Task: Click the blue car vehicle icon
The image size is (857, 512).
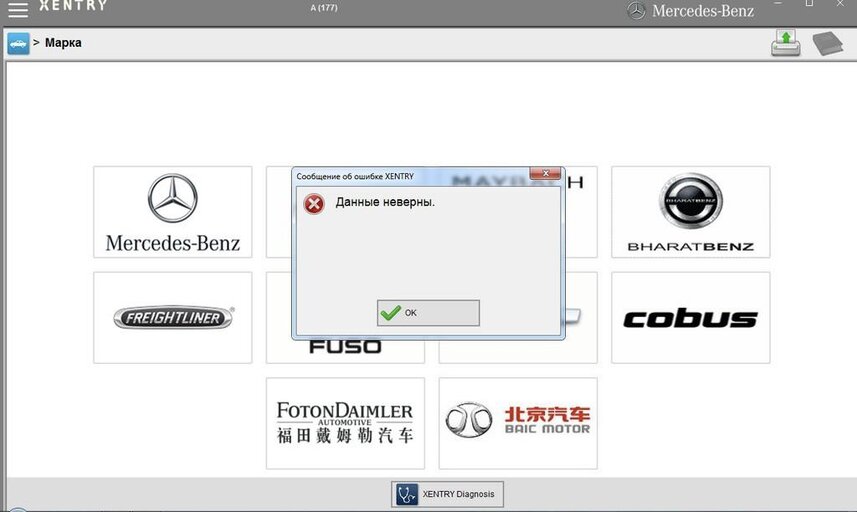Action: (18, 43)
